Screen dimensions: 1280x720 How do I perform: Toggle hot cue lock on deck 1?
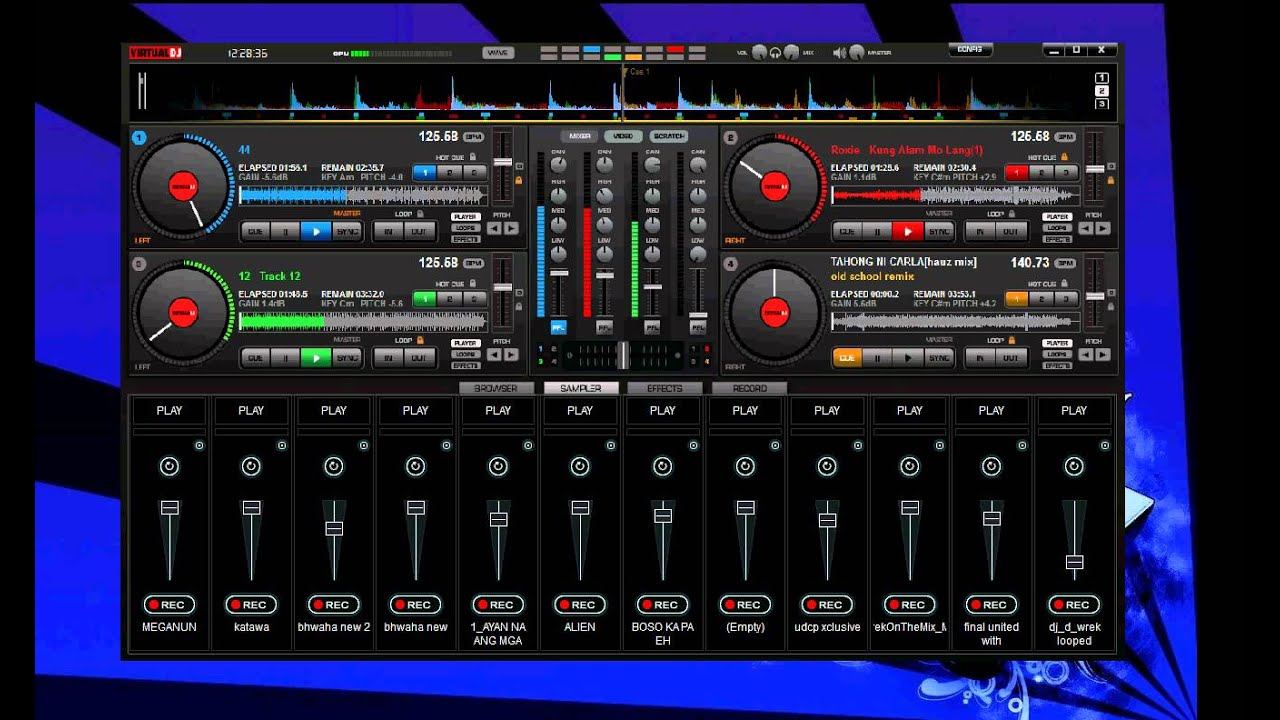[x=473, y=157]
